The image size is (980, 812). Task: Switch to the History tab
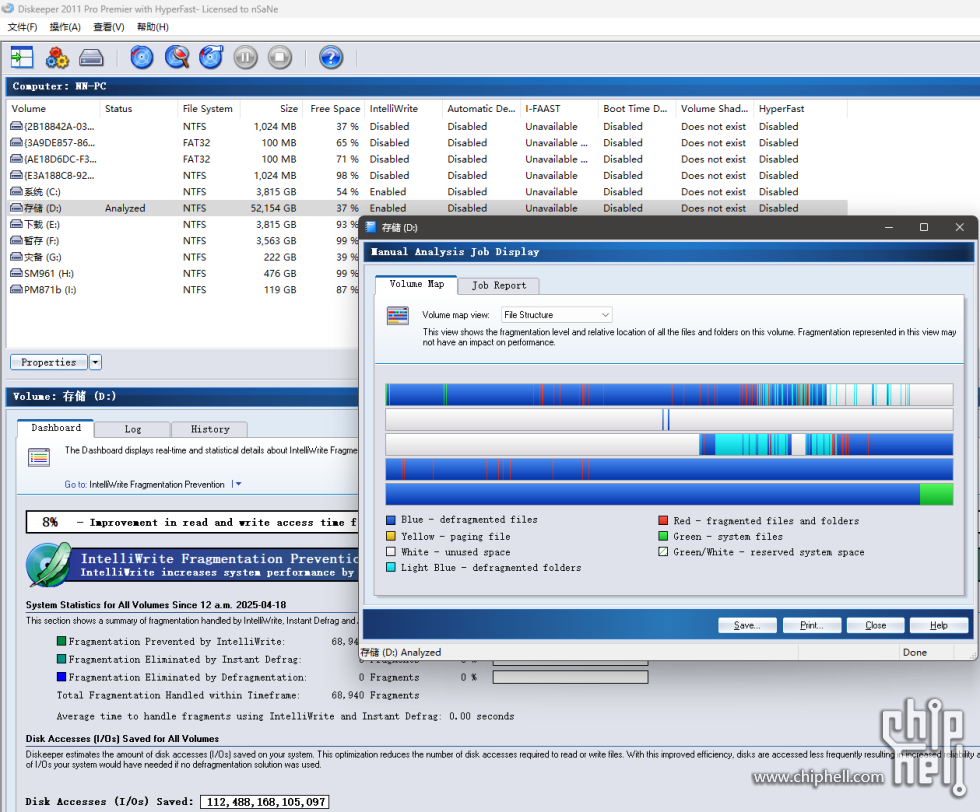click(210, 429)
